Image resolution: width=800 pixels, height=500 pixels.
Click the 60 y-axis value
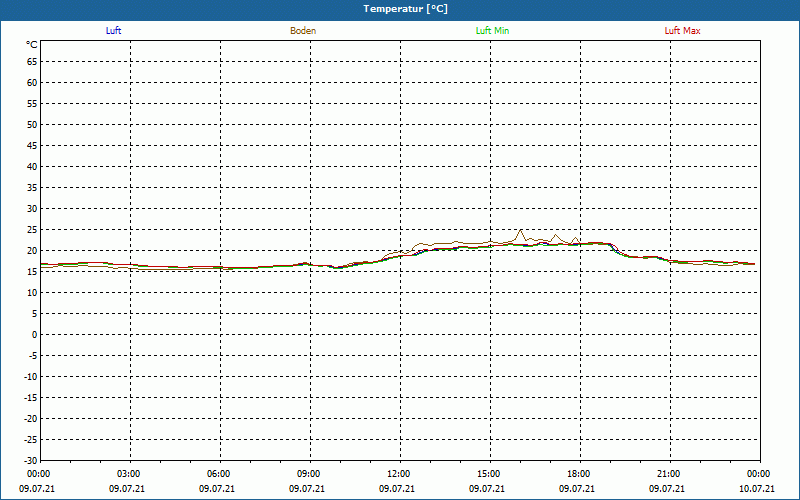pyautogui.click(x=32, y=83)
